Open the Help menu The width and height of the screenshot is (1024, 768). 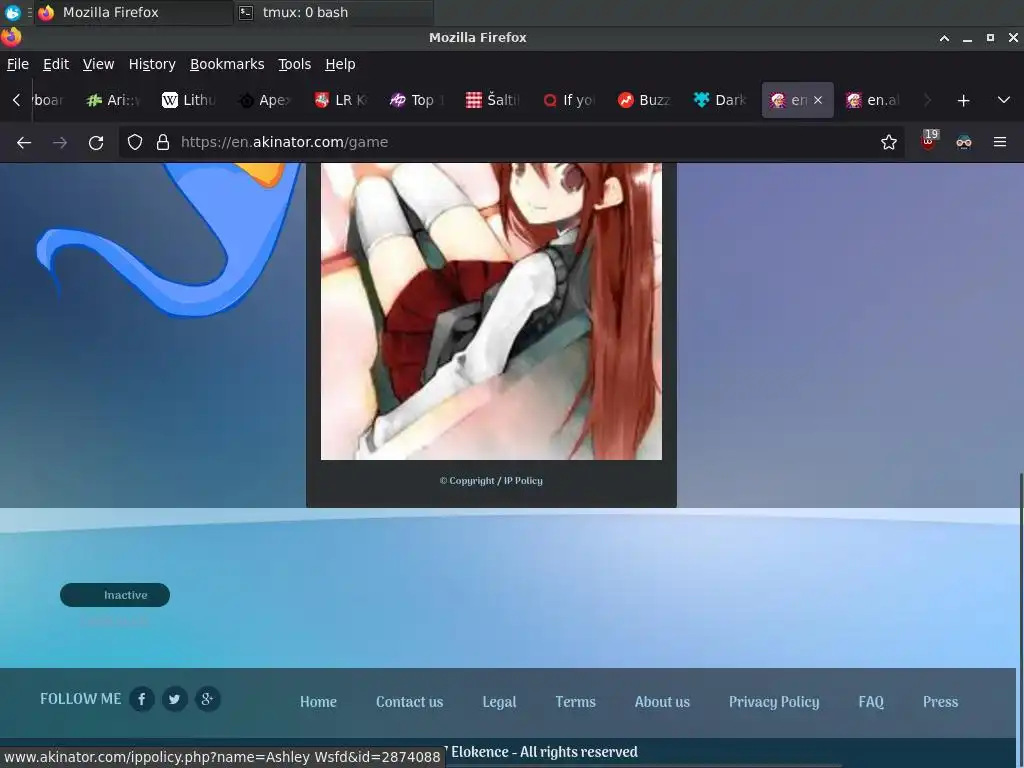pyautogui.click(x=340, y=64)
